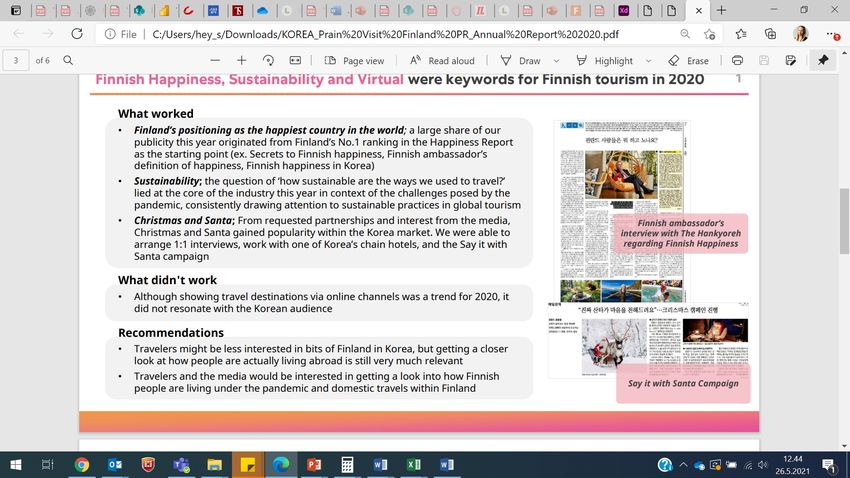This screenshot has height=478, width=850.
Task: Open Wi-Fi network settings in system tray
Action: tap(748, 465)
